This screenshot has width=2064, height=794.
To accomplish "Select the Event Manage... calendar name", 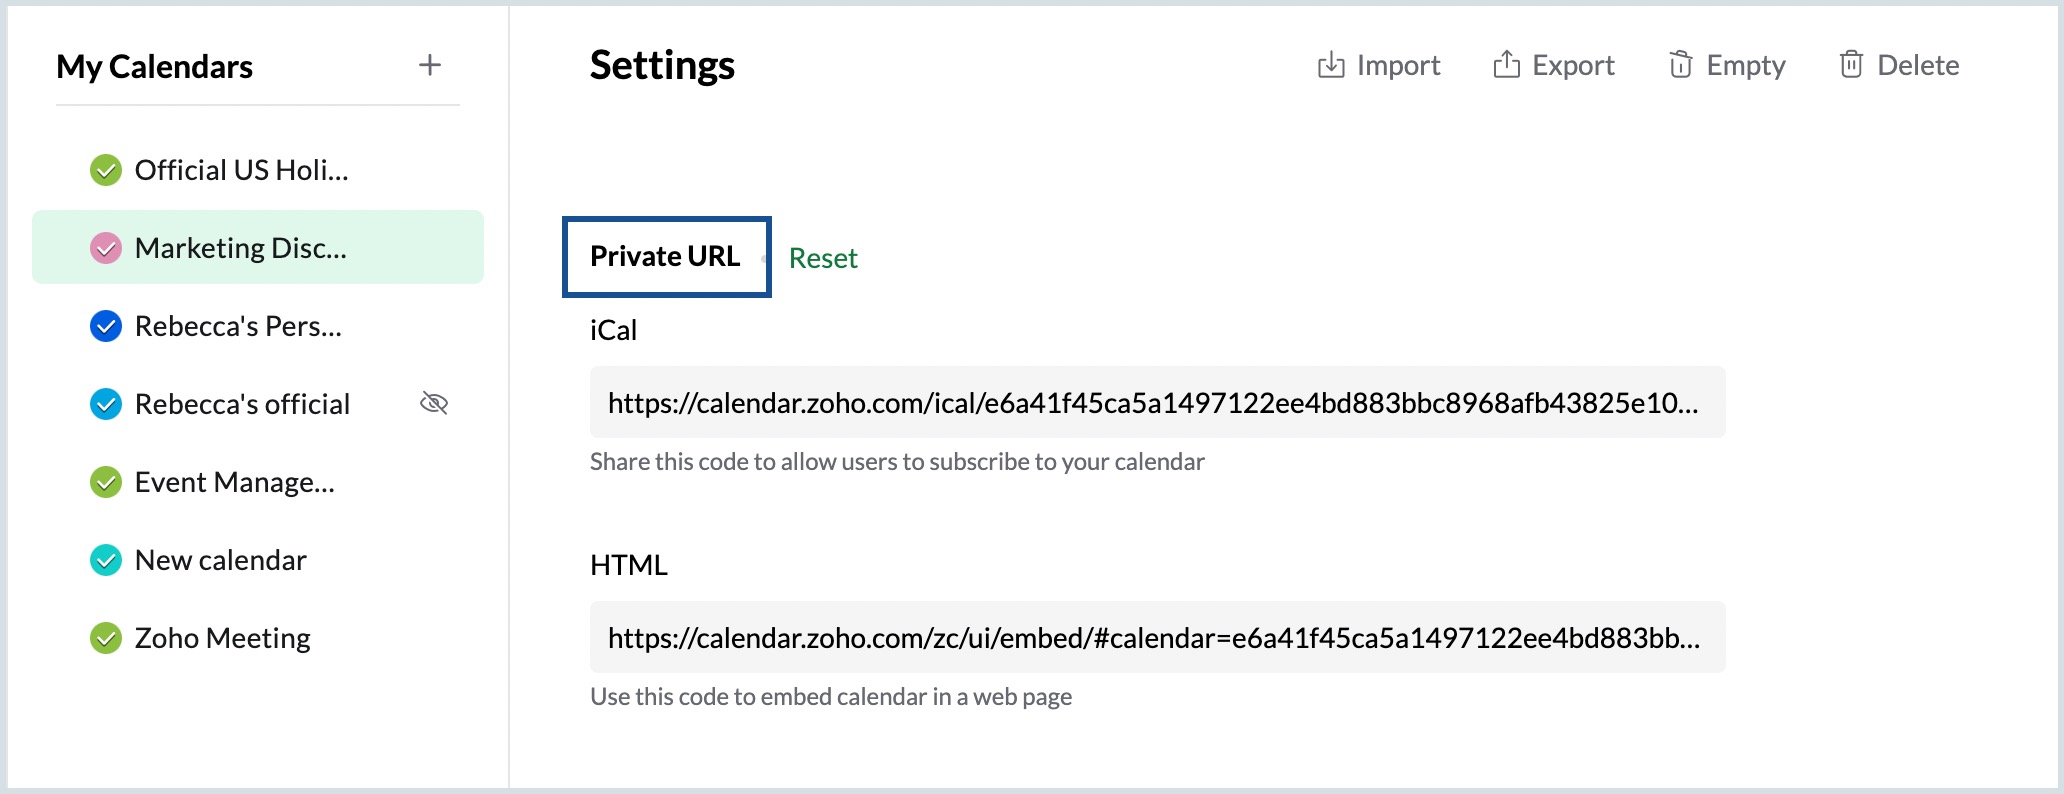I will pos(235,482).
